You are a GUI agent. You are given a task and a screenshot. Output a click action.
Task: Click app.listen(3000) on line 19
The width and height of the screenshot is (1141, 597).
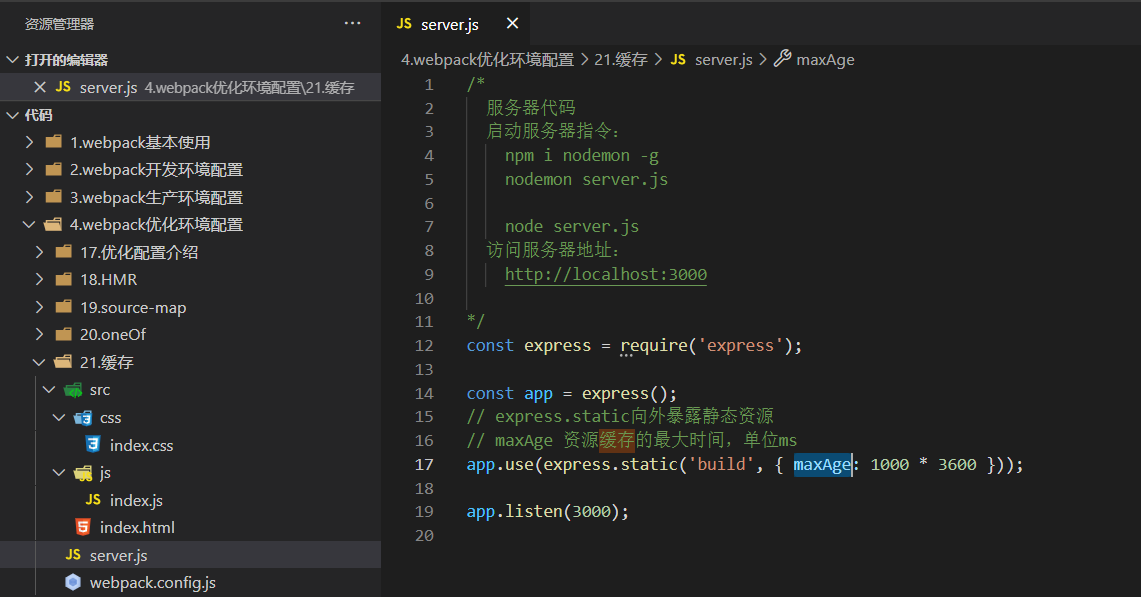[547, 512]
